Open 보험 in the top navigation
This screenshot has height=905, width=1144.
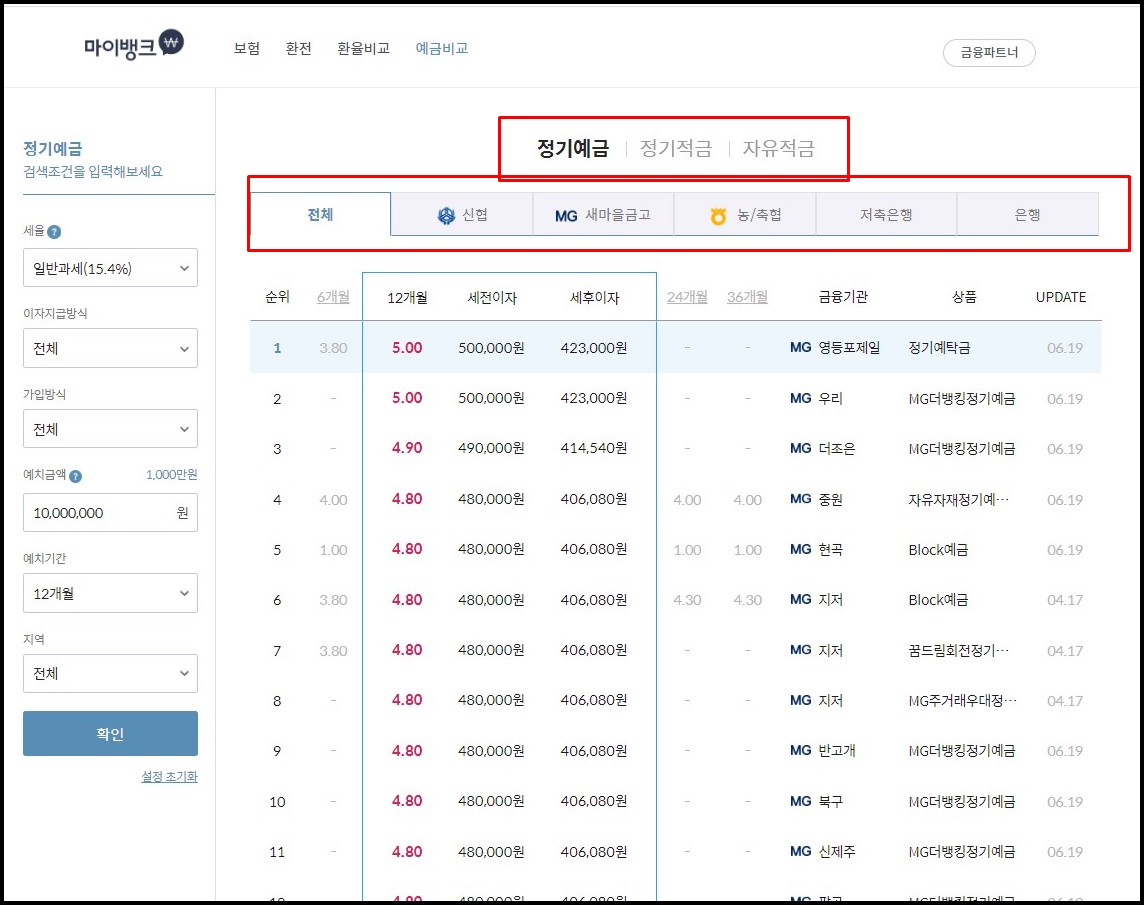[247, 48]
